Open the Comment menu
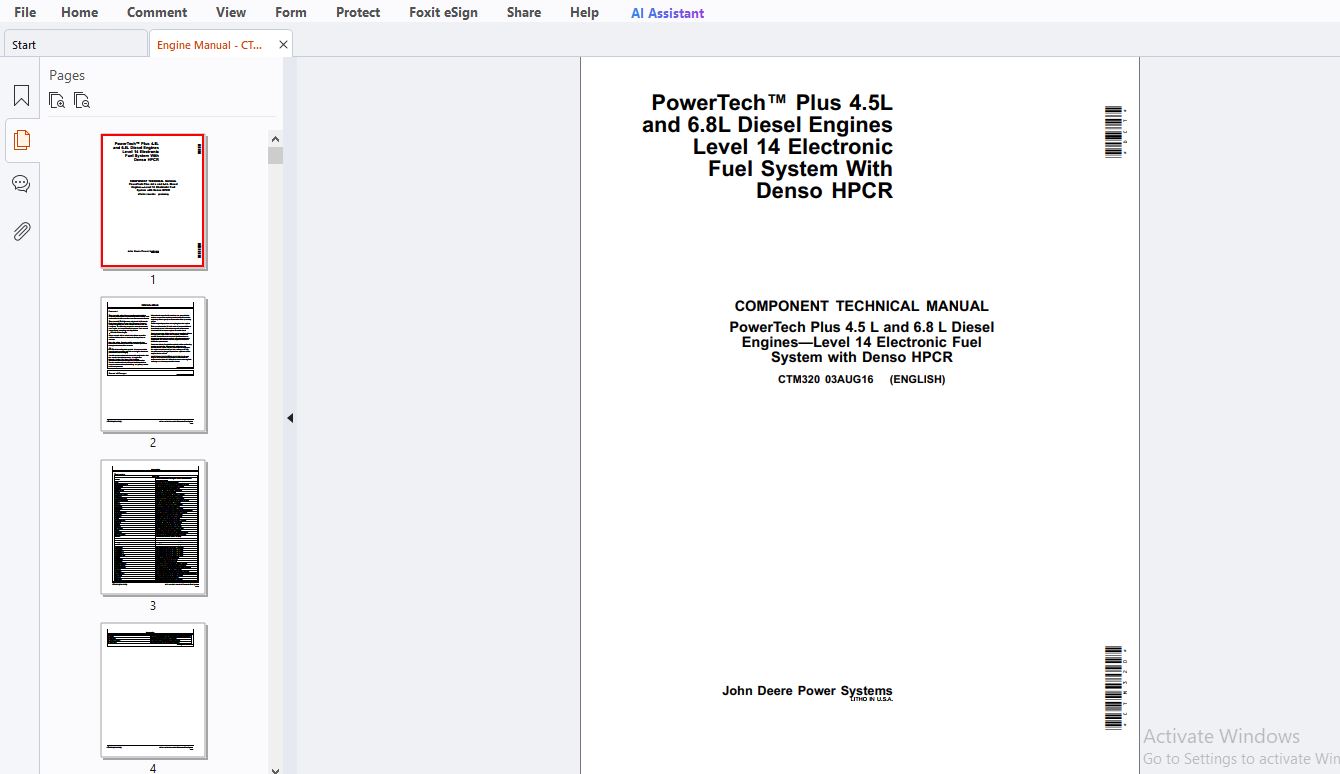 [x=157, y=12]
